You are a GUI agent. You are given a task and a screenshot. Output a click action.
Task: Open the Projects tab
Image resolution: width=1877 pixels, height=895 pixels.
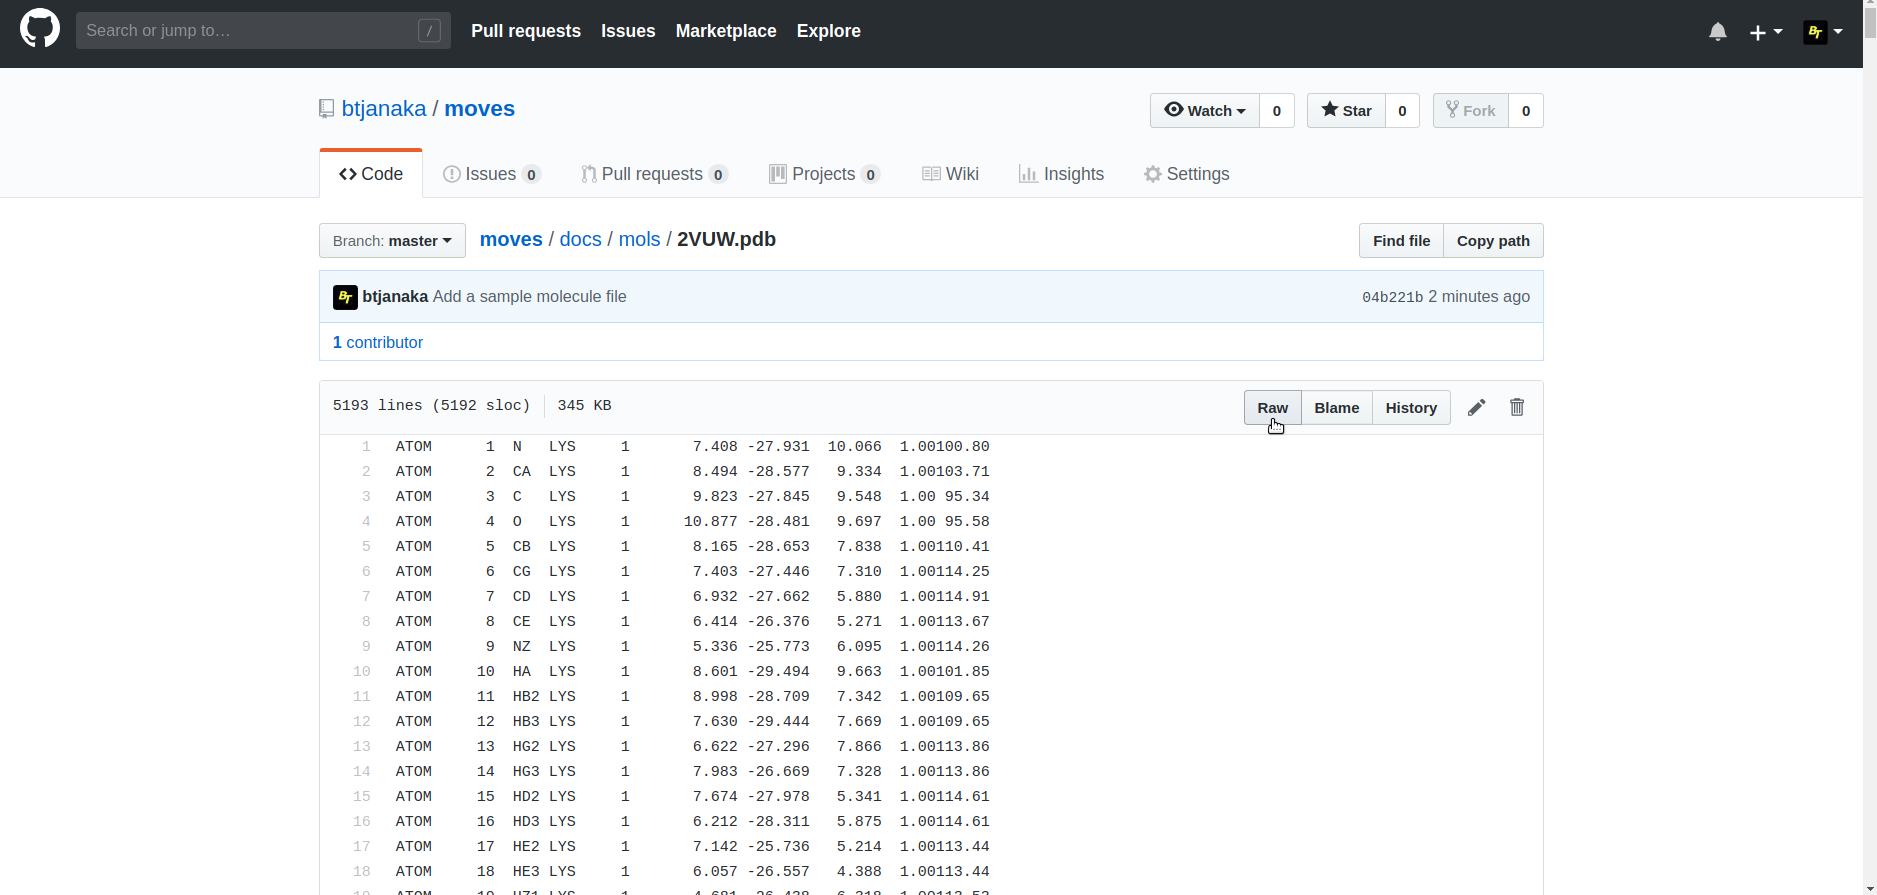point(824,174)
